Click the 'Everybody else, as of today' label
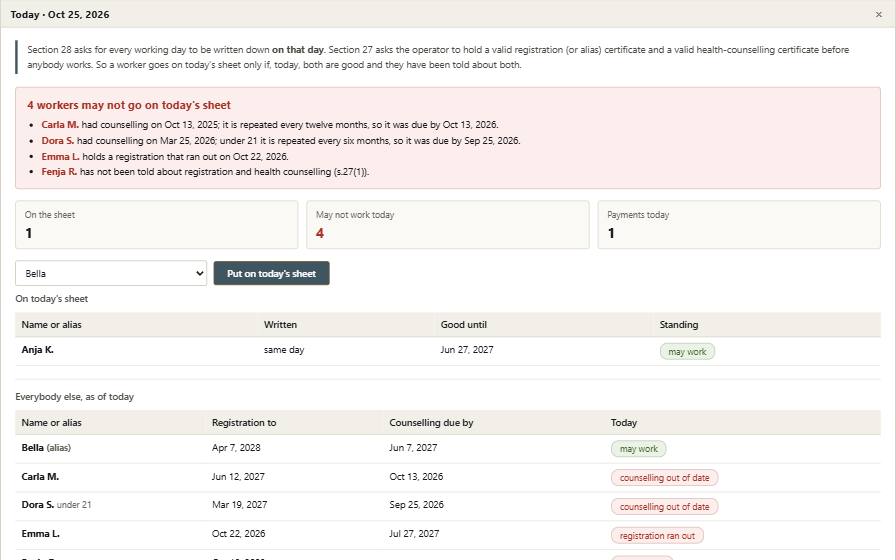896x560 pixels. [x=74, y=397]
